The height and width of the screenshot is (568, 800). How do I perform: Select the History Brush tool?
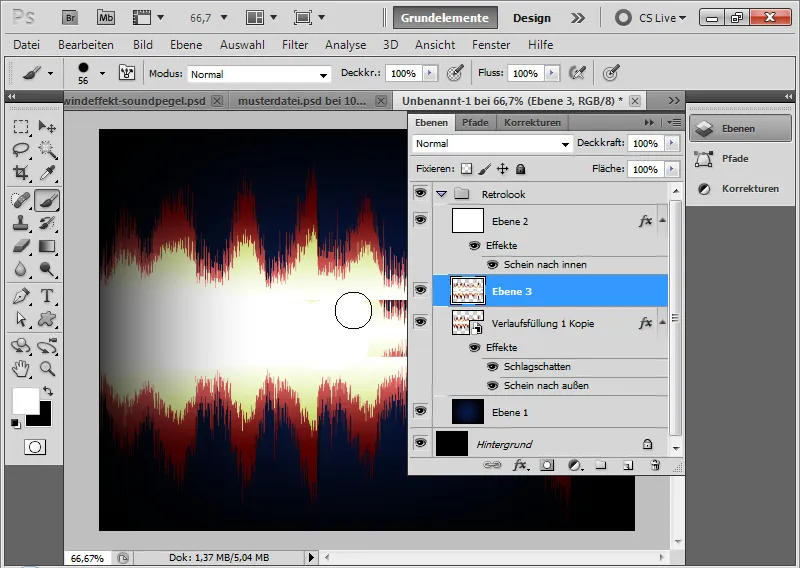click(x=47, y=223)
